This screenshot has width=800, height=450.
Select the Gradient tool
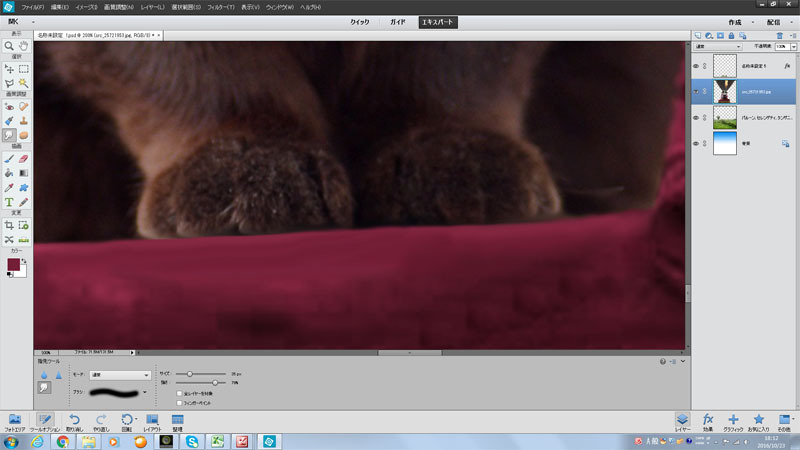coord(23,173)
